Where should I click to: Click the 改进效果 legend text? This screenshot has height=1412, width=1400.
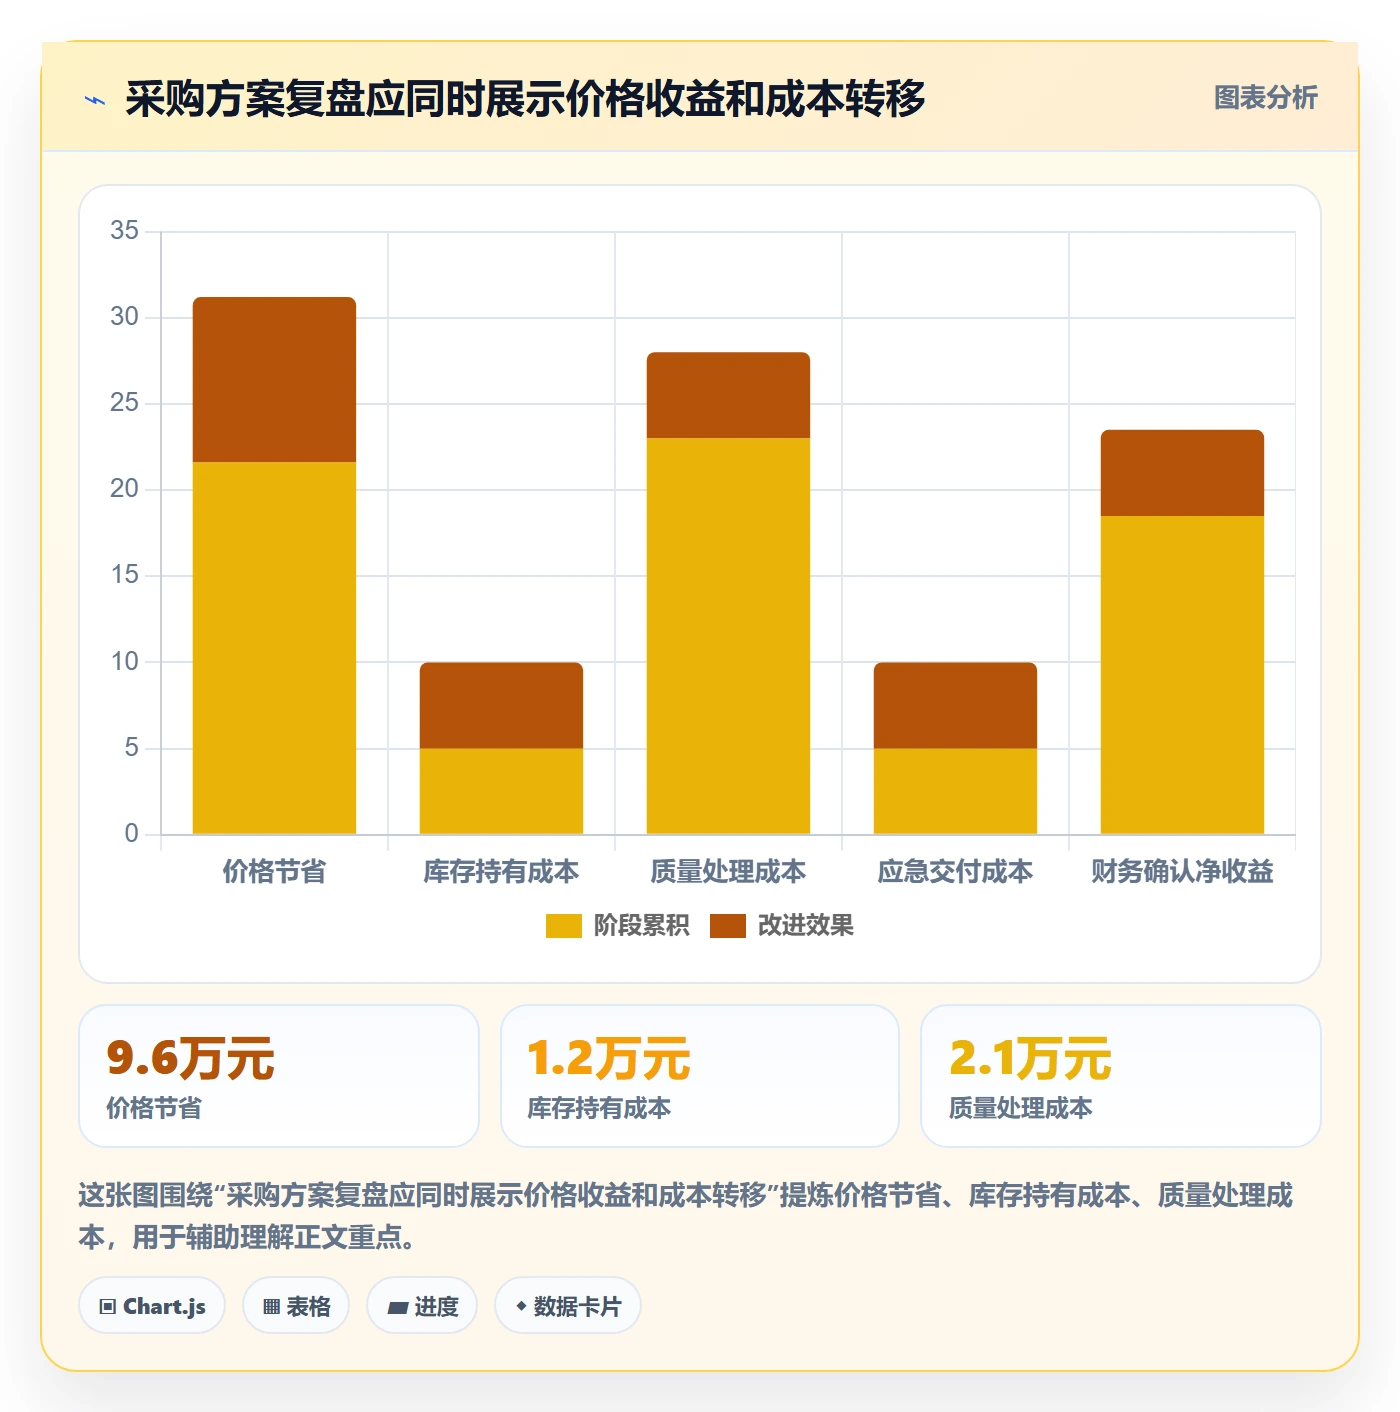tap(806, 926)
